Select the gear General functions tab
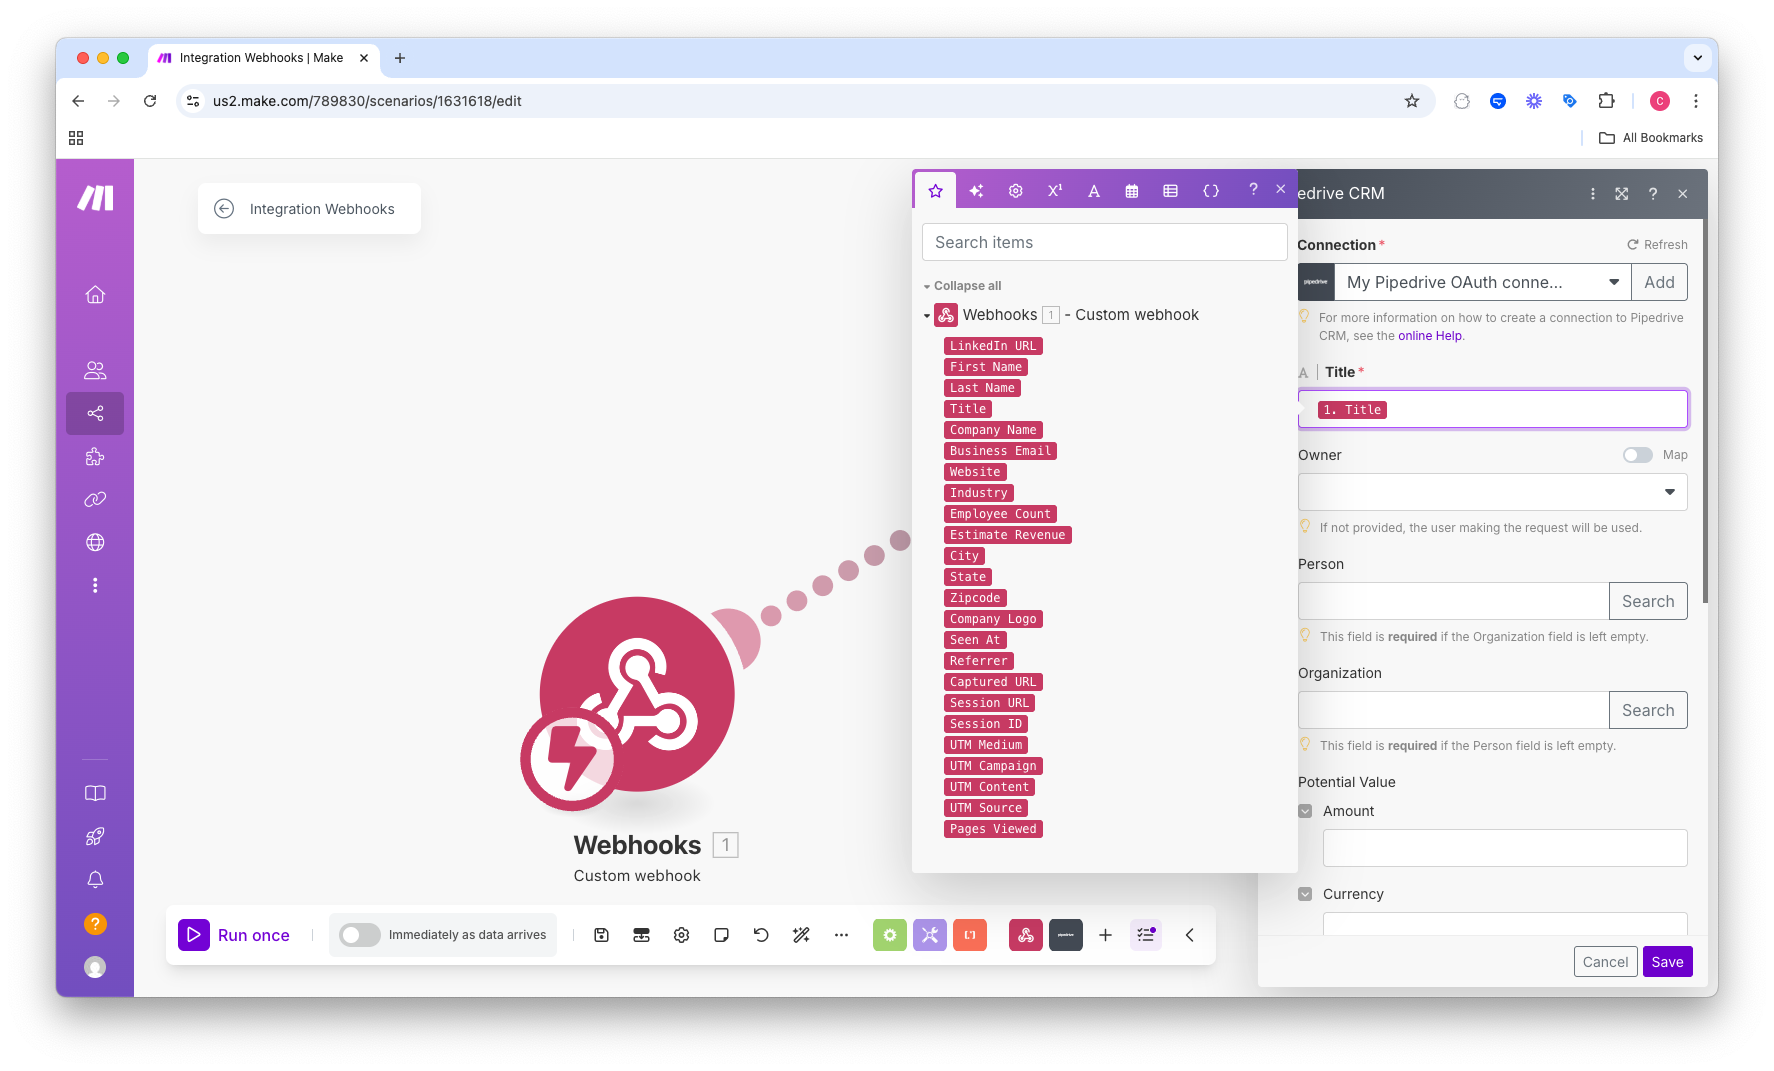 coord(1015,190)
